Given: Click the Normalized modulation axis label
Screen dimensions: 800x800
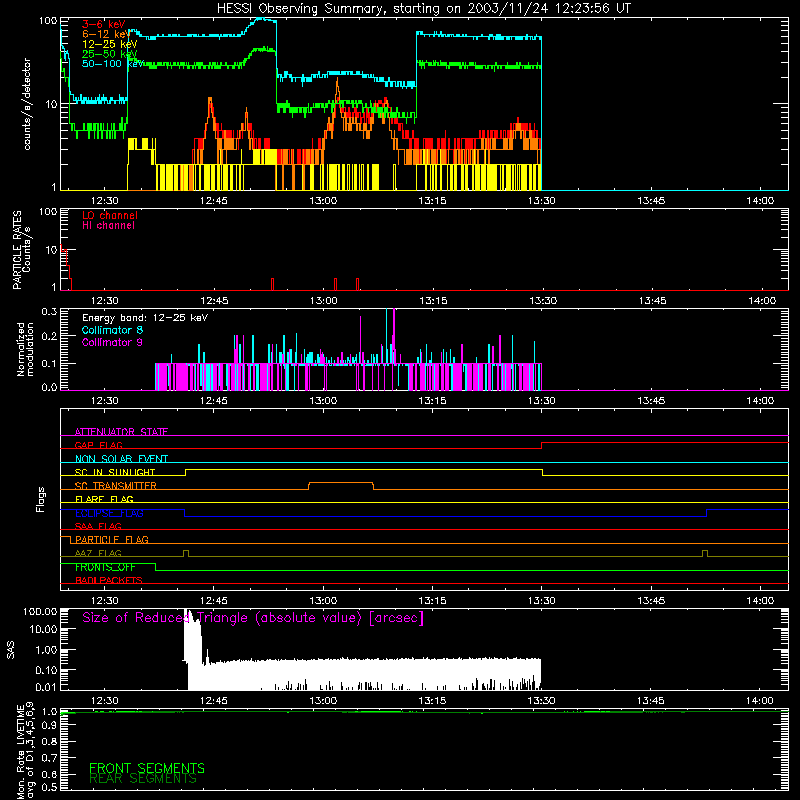Looking at the screenshot, I should [25, 349].
